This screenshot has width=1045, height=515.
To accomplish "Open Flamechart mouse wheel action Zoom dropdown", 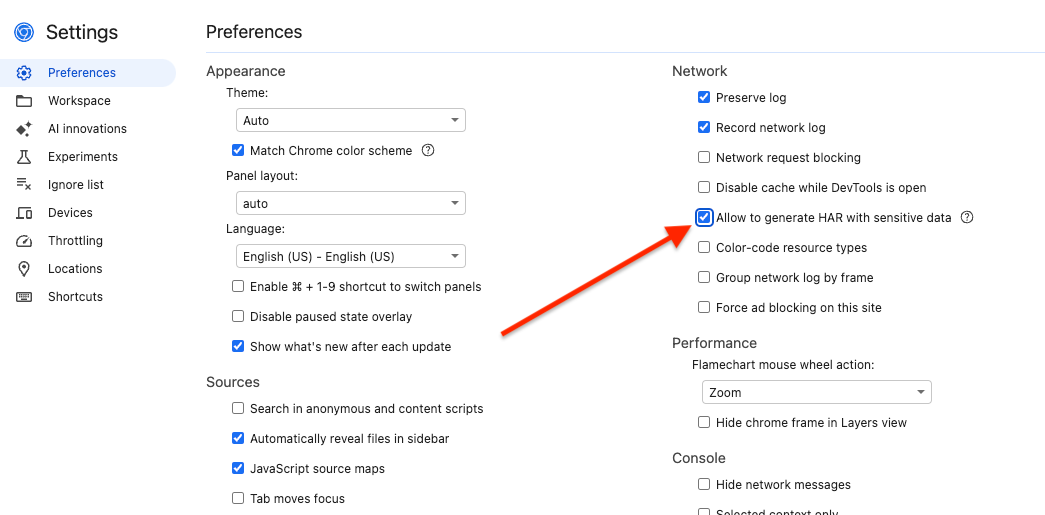I will point(816,393).
